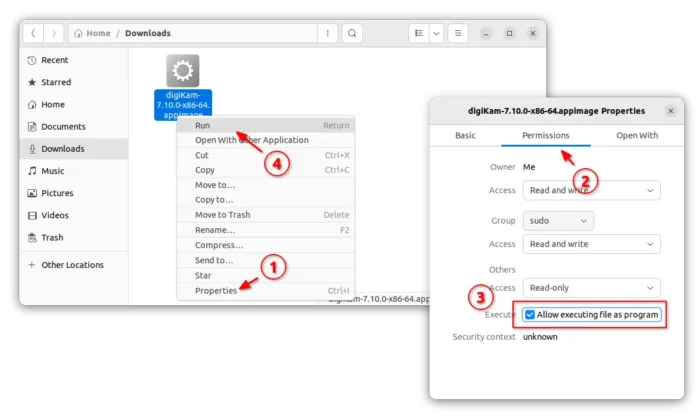Go forward with the right arrow button
Image resolution: width=700 pixels, height=418 pixels.
(54, 33)
